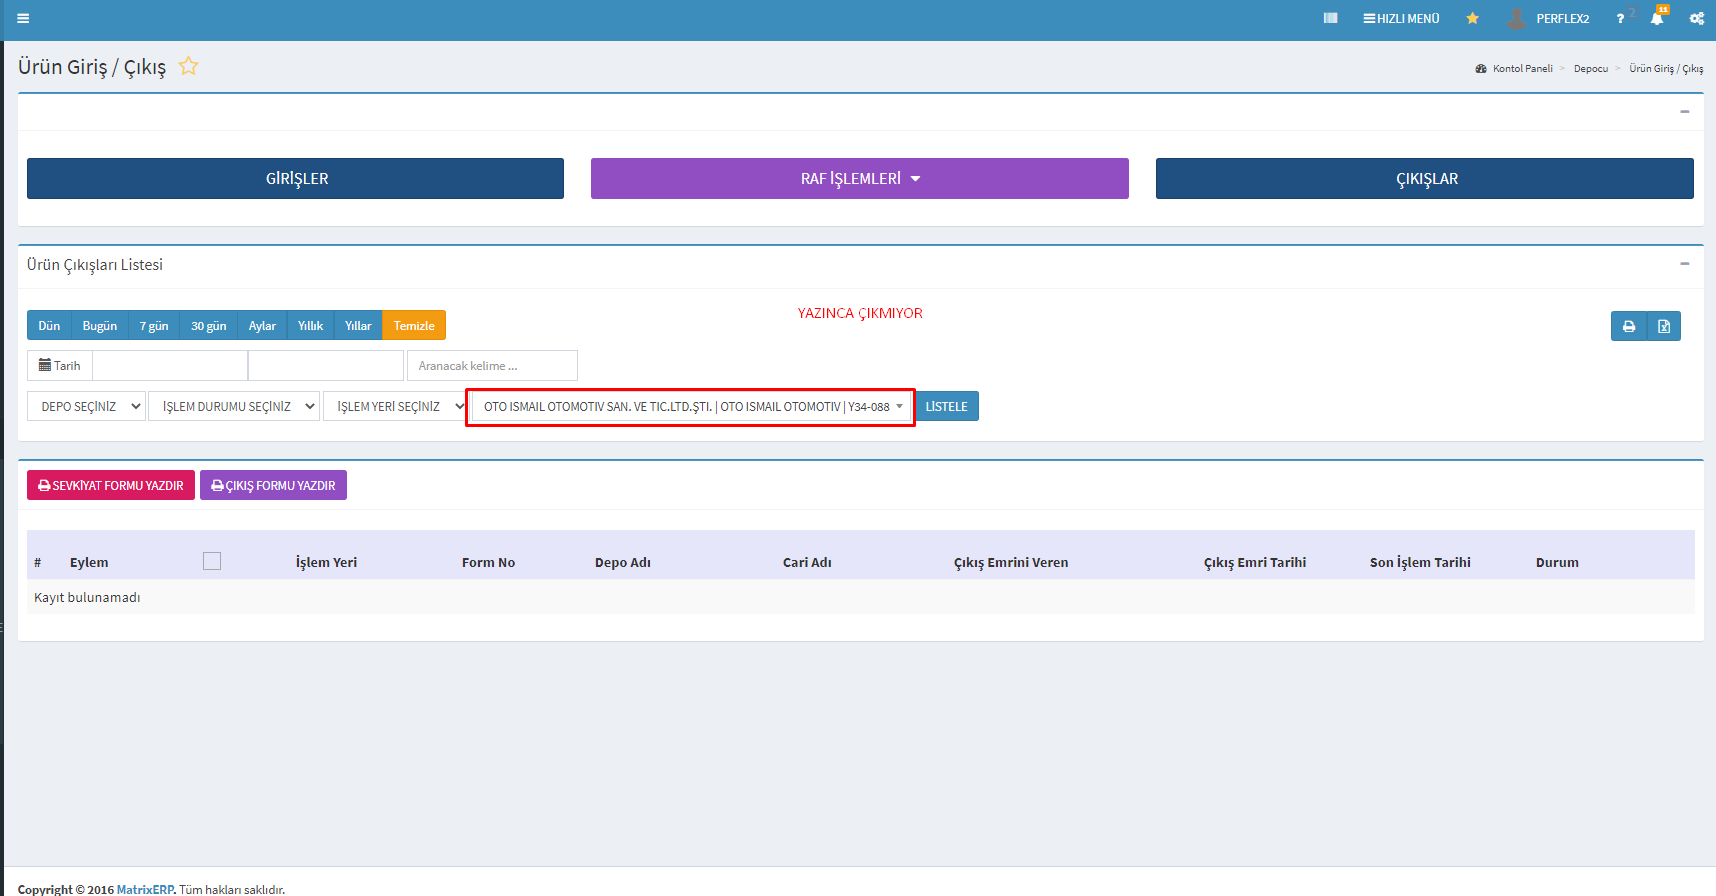Image resolution: width=1716 pixels, height=896 pixels.
Task: Click the help question mark icon
Action: pos(1620,19)
